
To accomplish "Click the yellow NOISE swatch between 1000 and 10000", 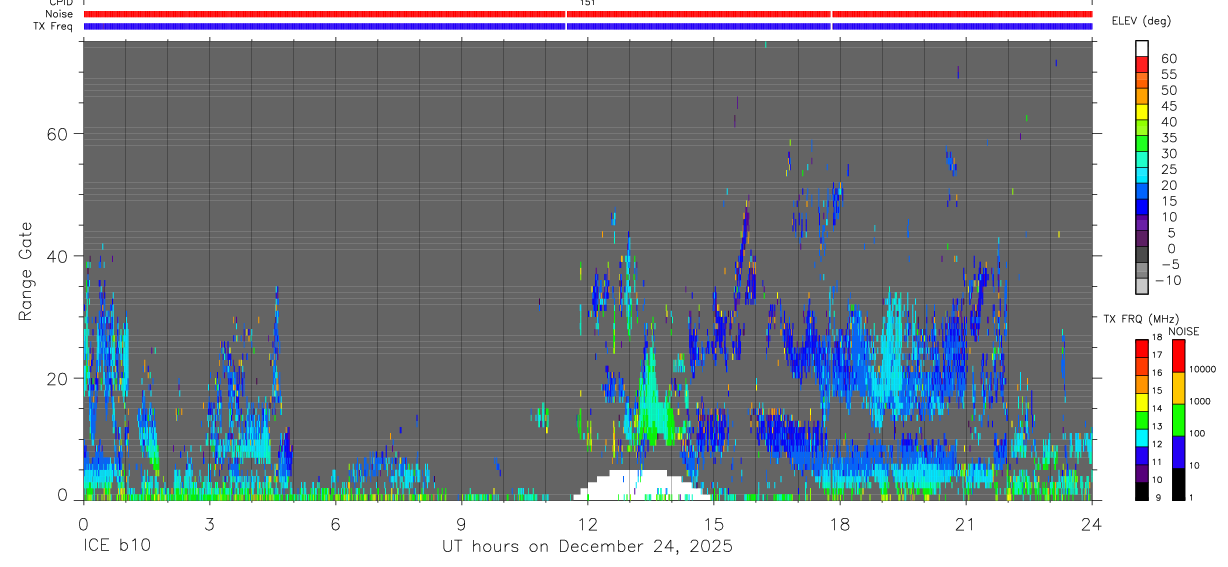I will (1178, 387).
